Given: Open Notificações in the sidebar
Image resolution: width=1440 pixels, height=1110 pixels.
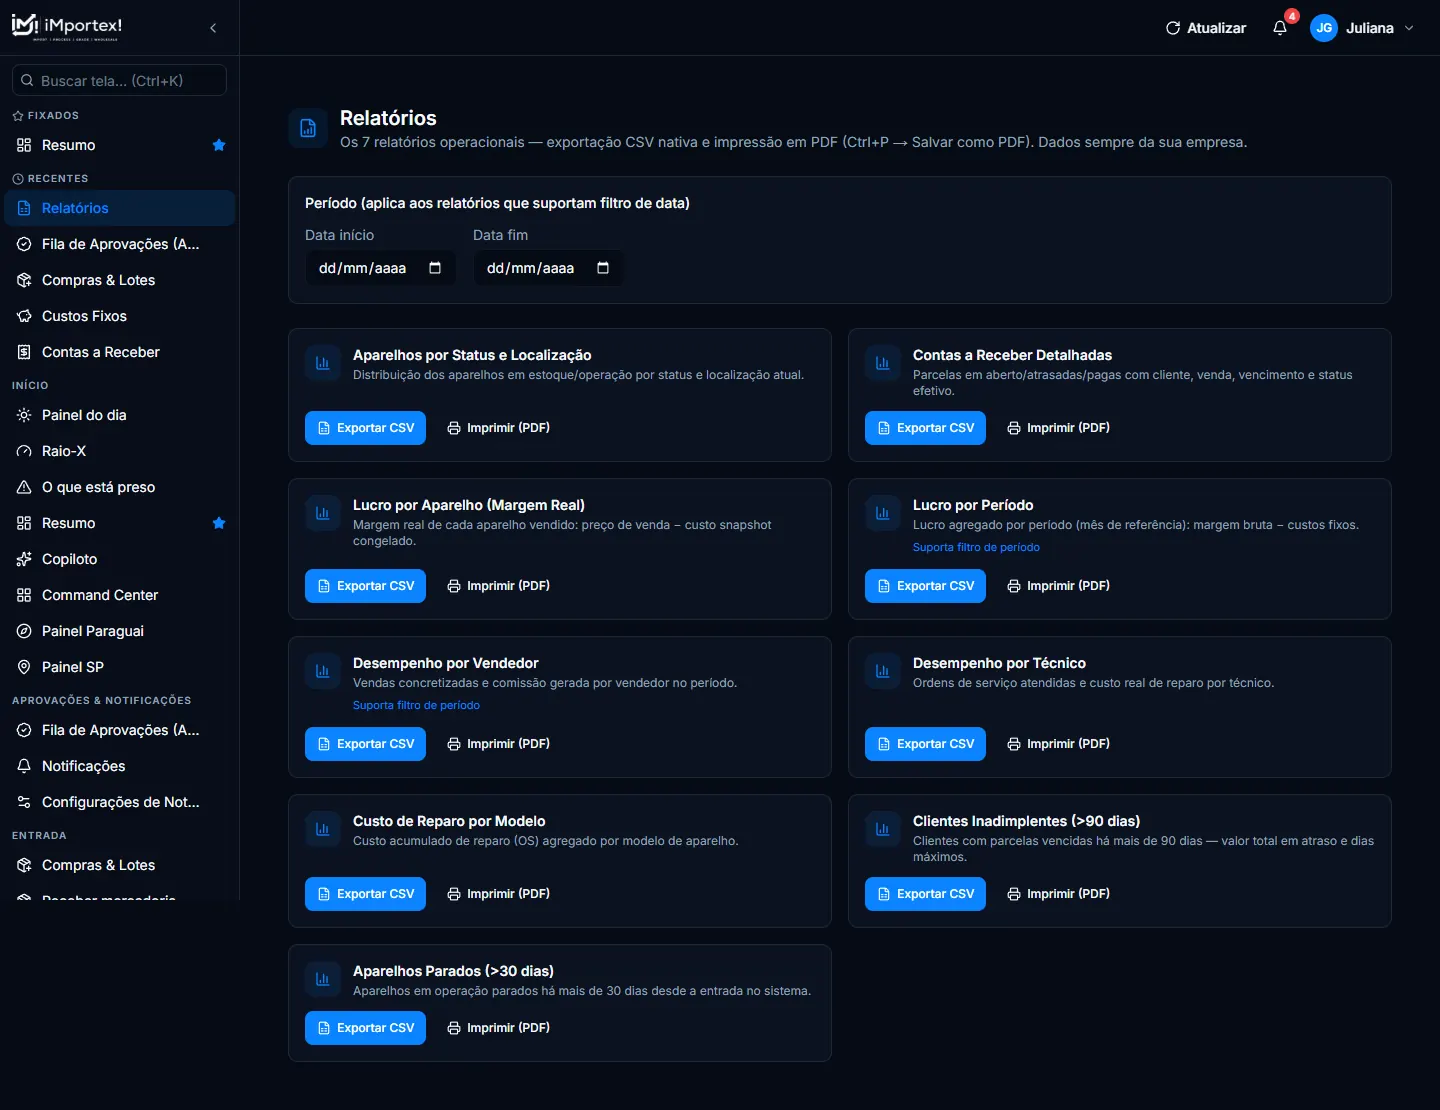Looking at the screenshot, I should tap(120, 766).
